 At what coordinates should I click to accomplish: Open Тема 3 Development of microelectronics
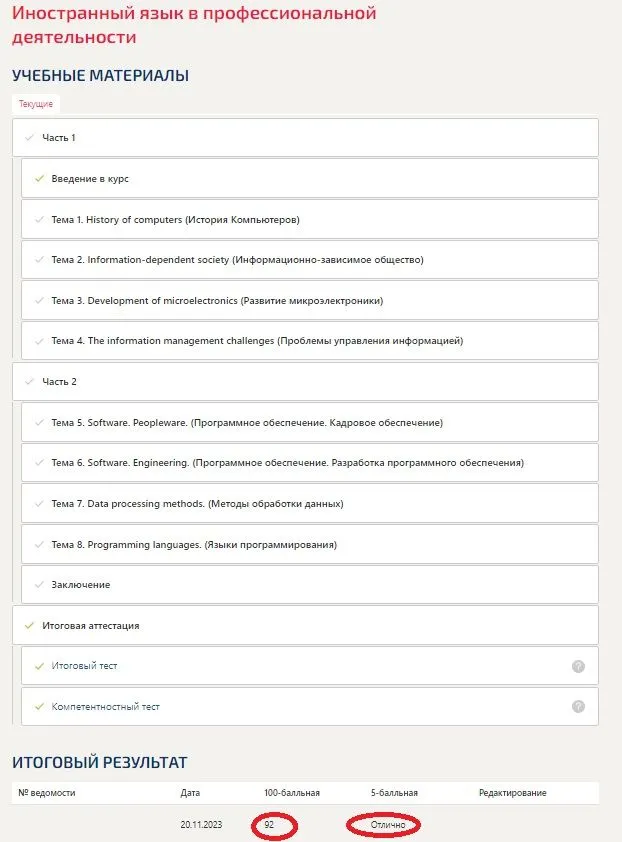point(217,301)
